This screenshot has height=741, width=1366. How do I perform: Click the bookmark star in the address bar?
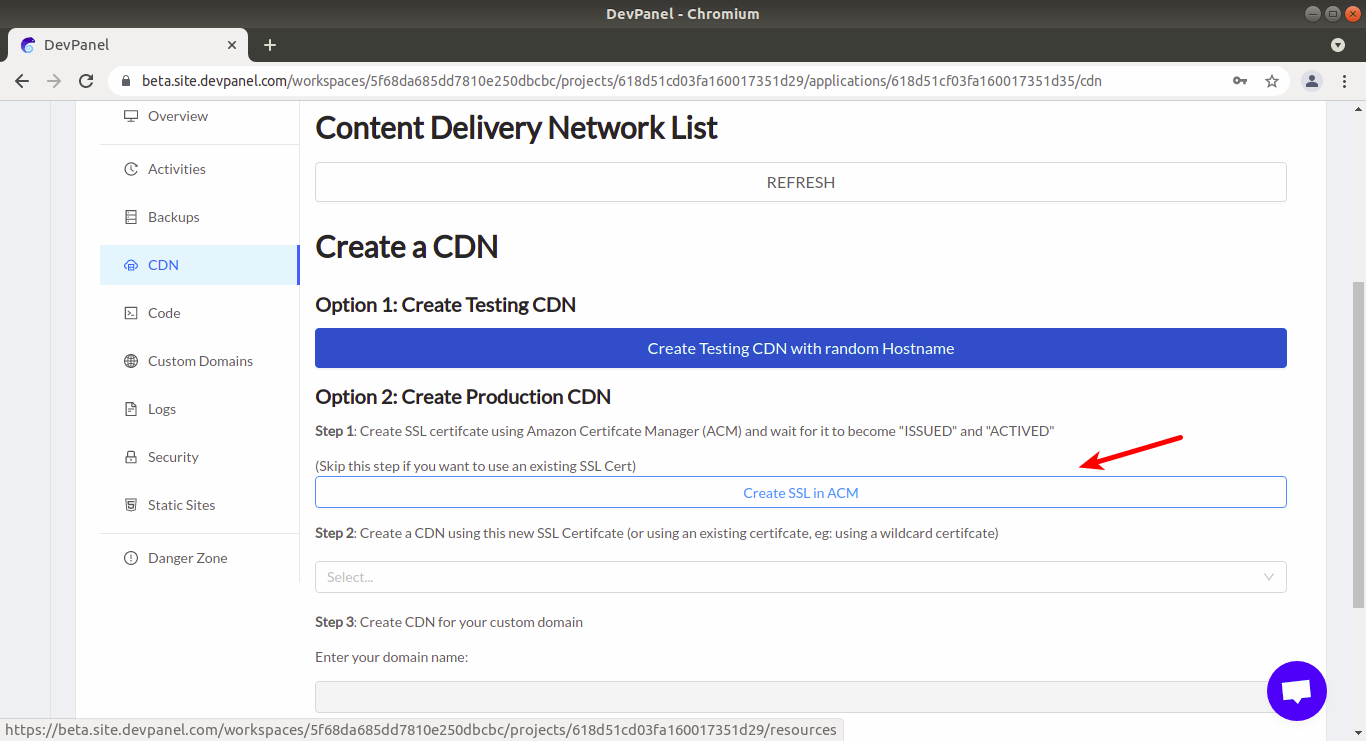click(1271, 80)
